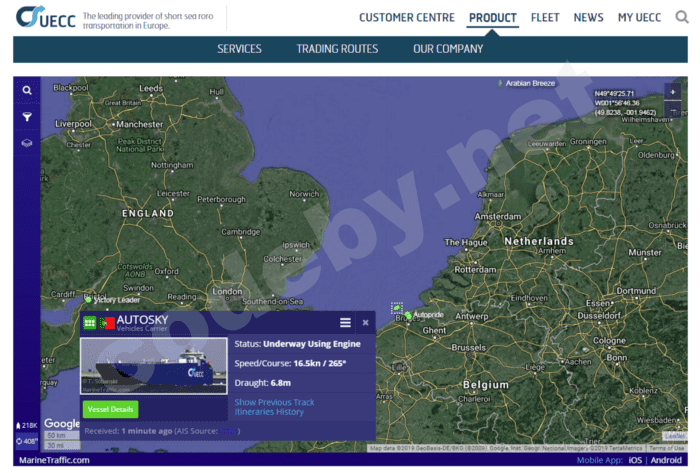Click the Vessel Details button
The height and width of the screenshot is (473, 700).
click(110, 409)
